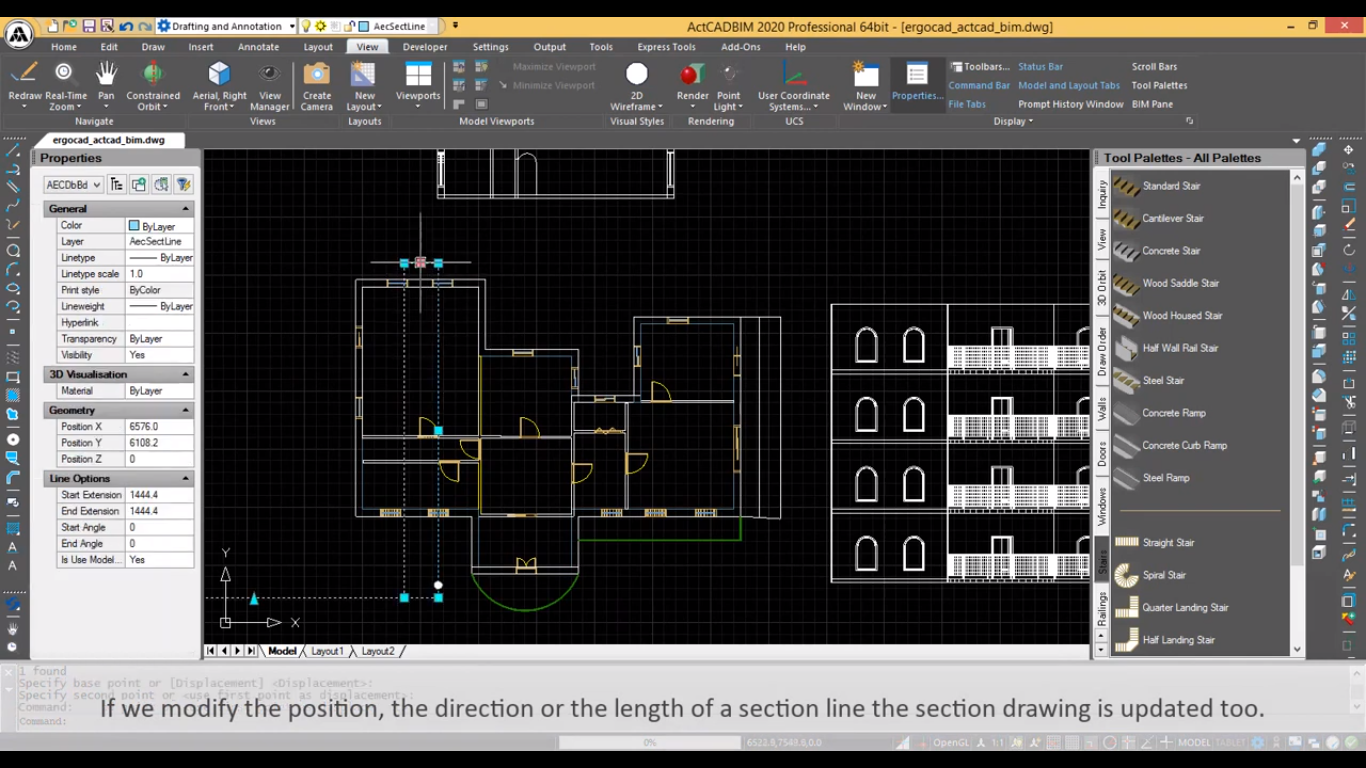Click the Linetype scale value 1.0
Viewport: 1366px width, 768px height.
[x=159, y=274]
